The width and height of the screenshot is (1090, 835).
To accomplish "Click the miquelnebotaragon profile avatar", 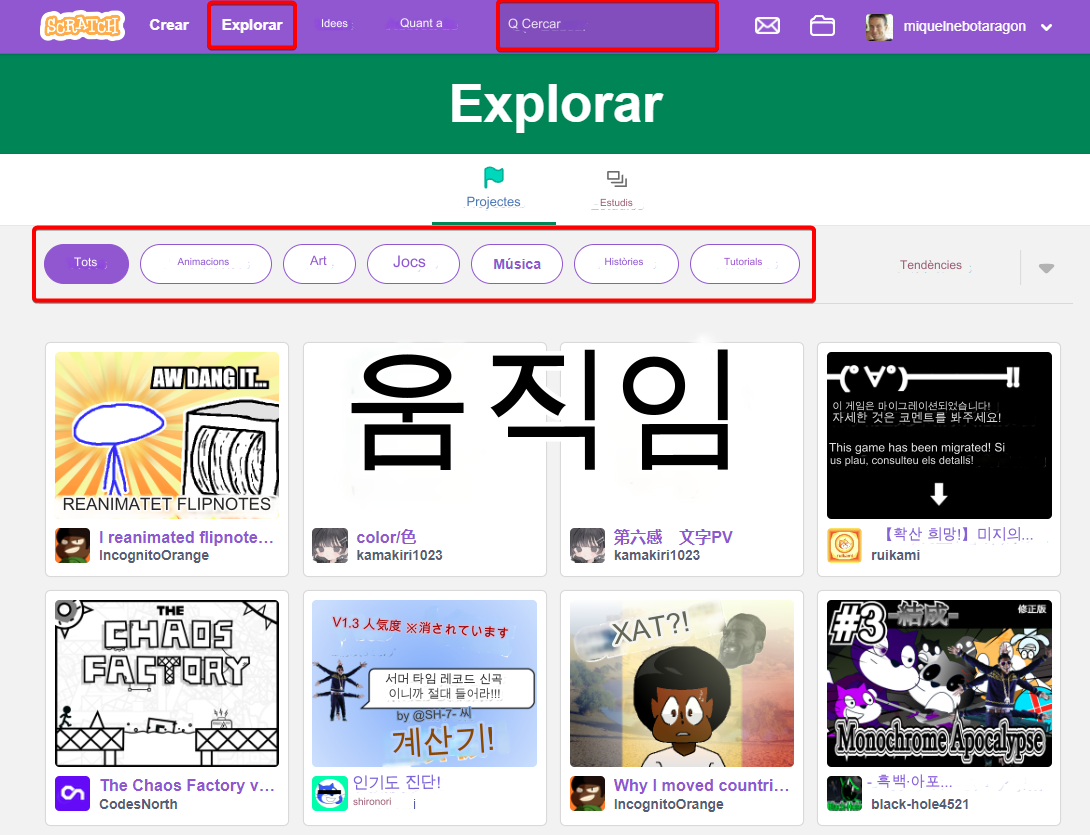I will [x=879, y=27].
